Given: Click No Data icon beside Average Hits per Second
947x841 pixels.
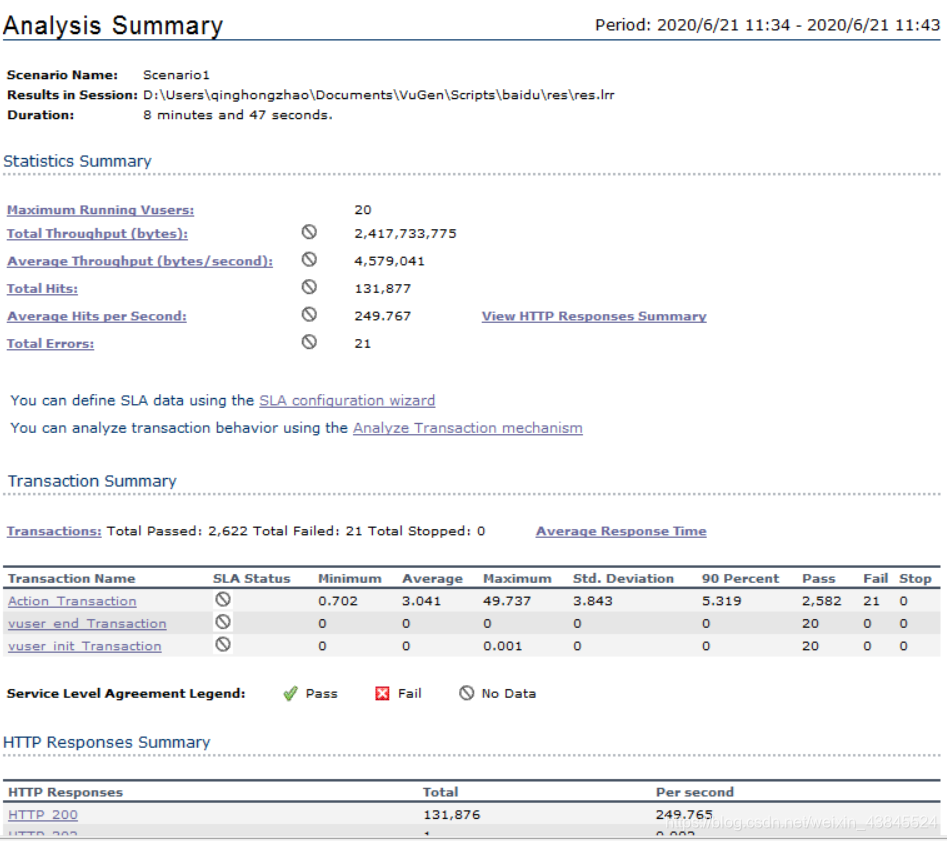Looking at the screenshot, I should tap(309, 314).
